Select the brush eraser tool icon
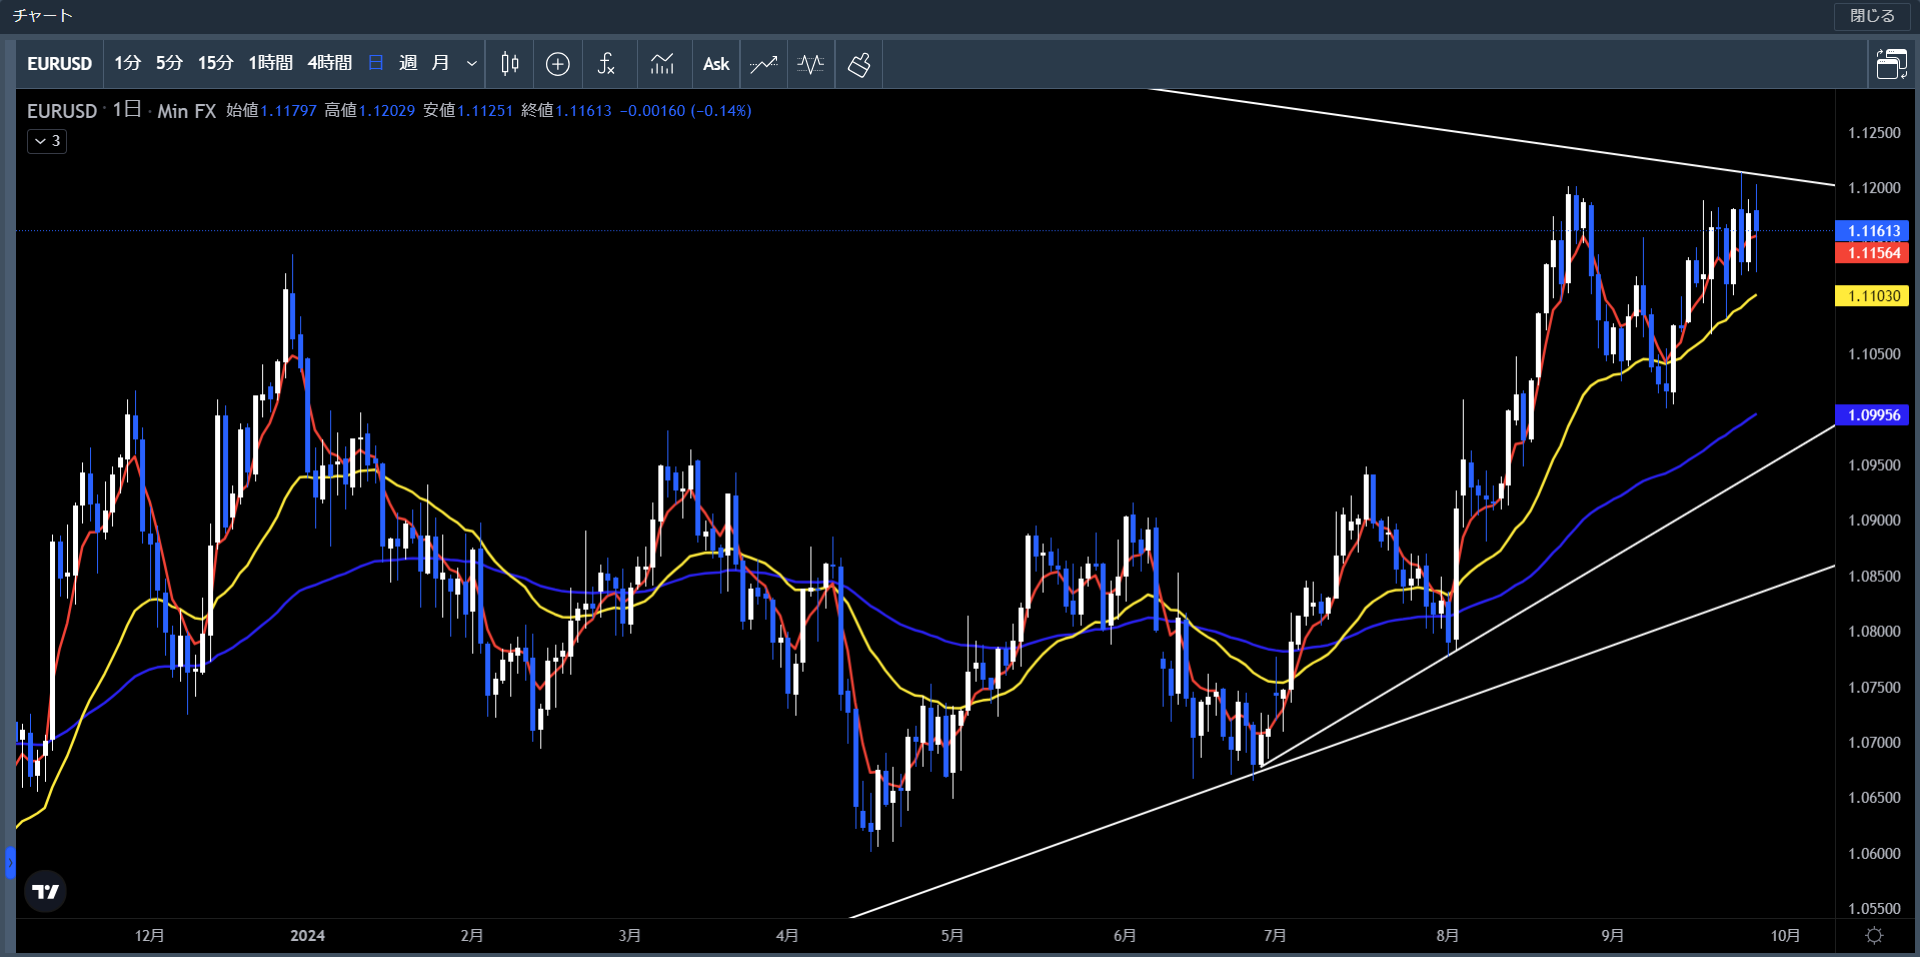 (859, 64)
